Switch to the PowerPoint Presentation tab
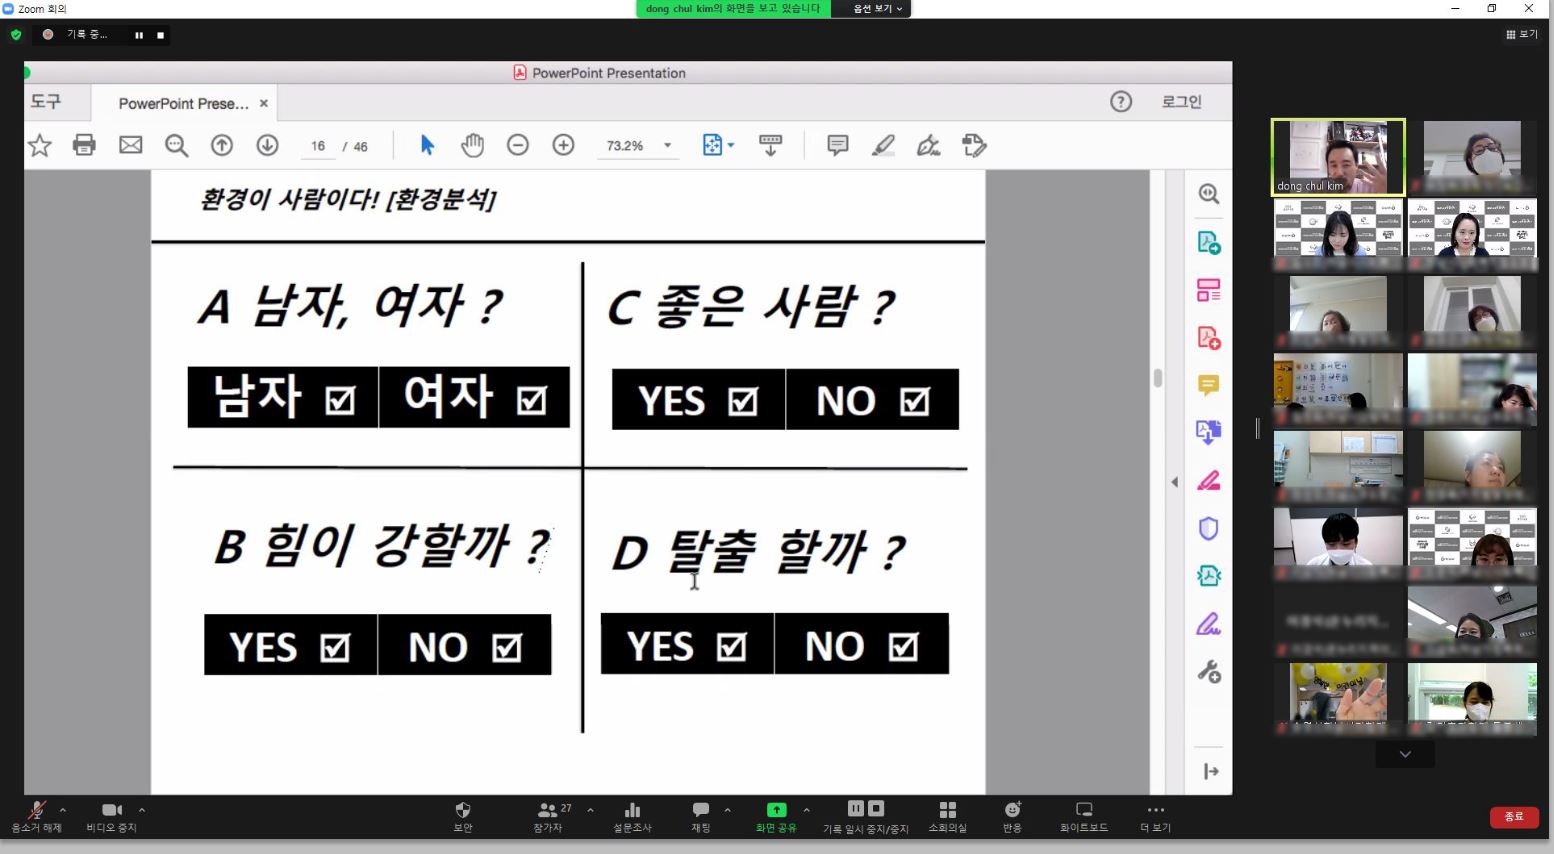 click(x=183, y=103)
